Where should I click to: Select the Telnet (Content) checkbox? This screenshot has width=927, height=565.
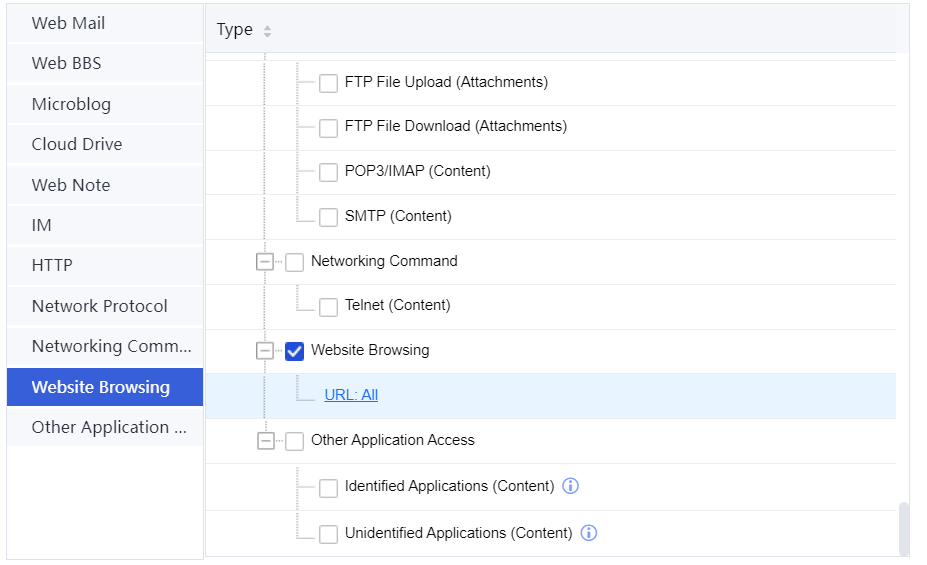click(328, 306)
